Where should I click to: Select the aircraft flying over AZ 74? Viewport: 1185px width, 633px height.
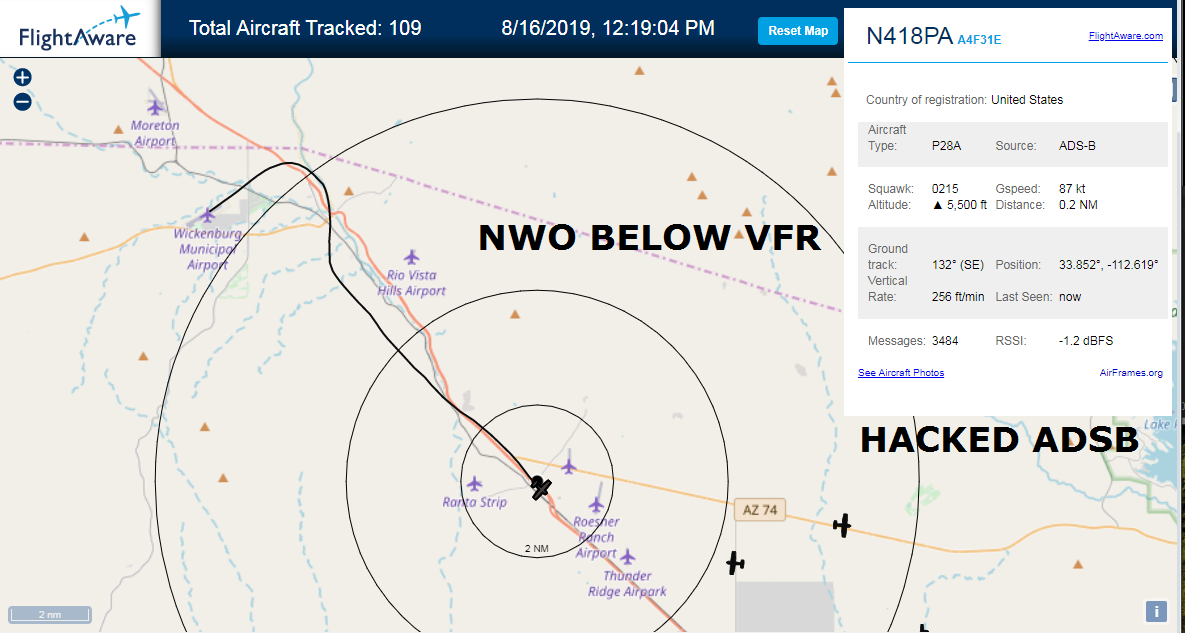(x=842, y=525)
